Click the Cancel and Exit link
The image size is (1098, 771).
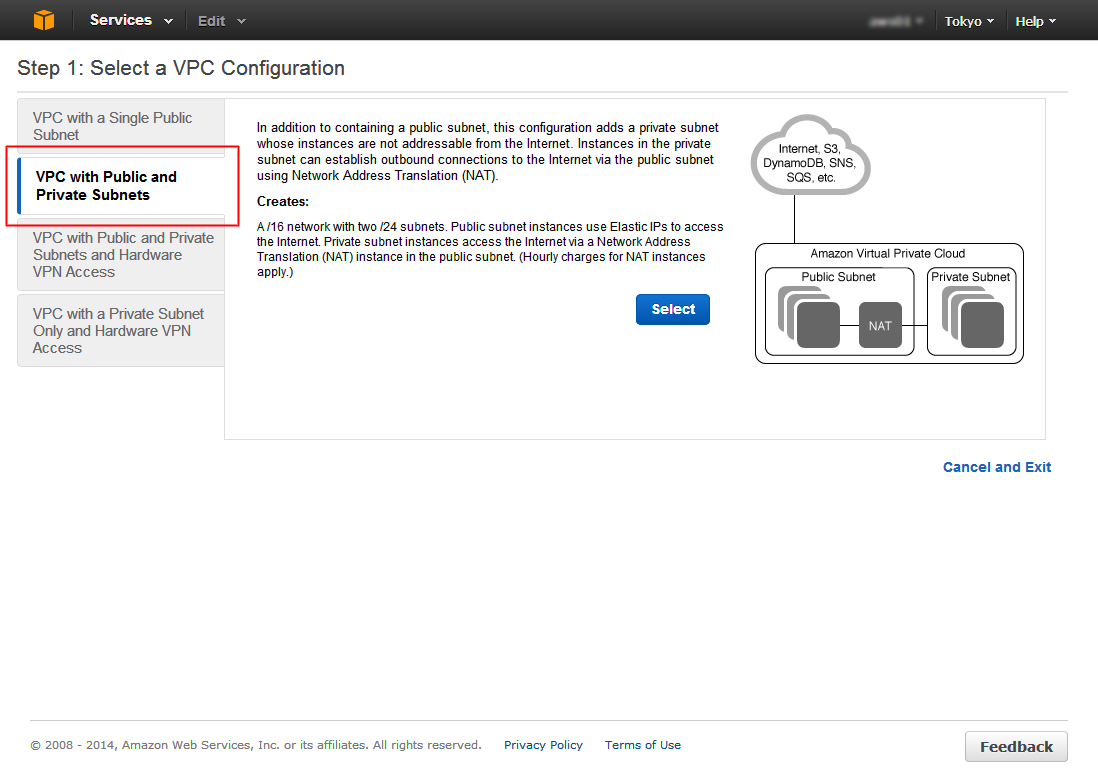coord(996,467)
